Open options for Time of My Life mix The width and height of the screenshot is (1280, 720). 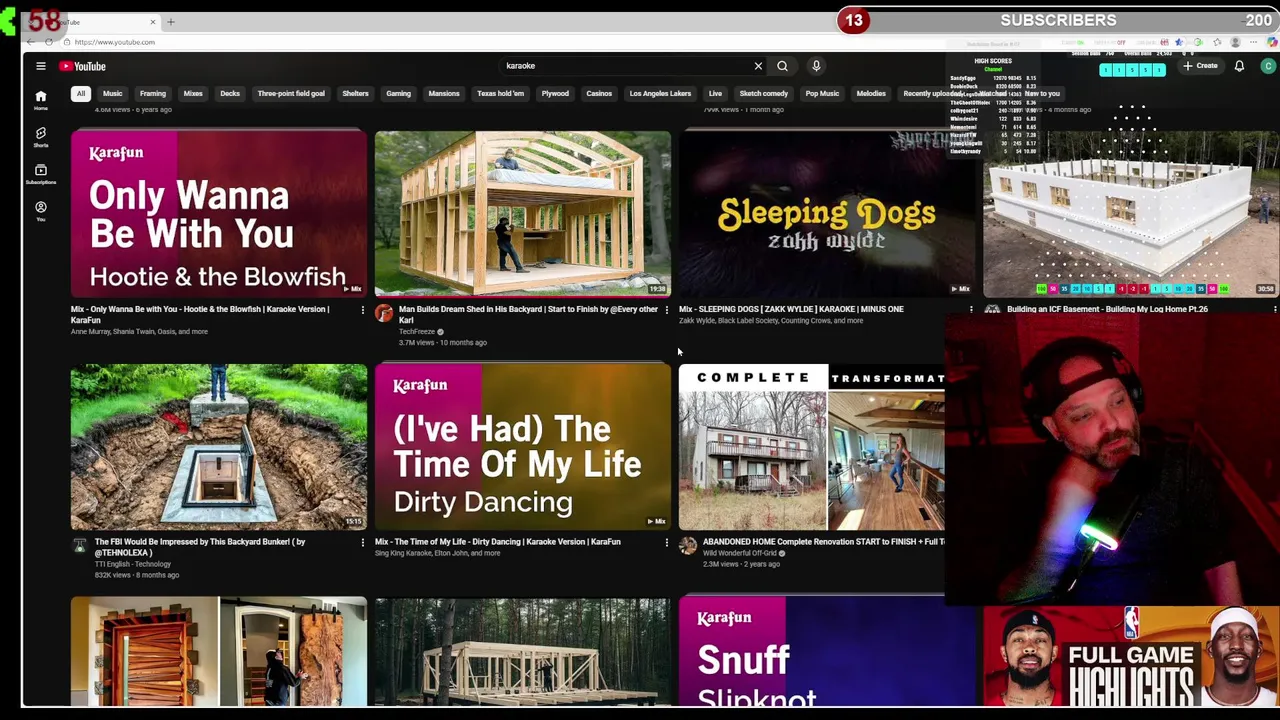(667, 542)
